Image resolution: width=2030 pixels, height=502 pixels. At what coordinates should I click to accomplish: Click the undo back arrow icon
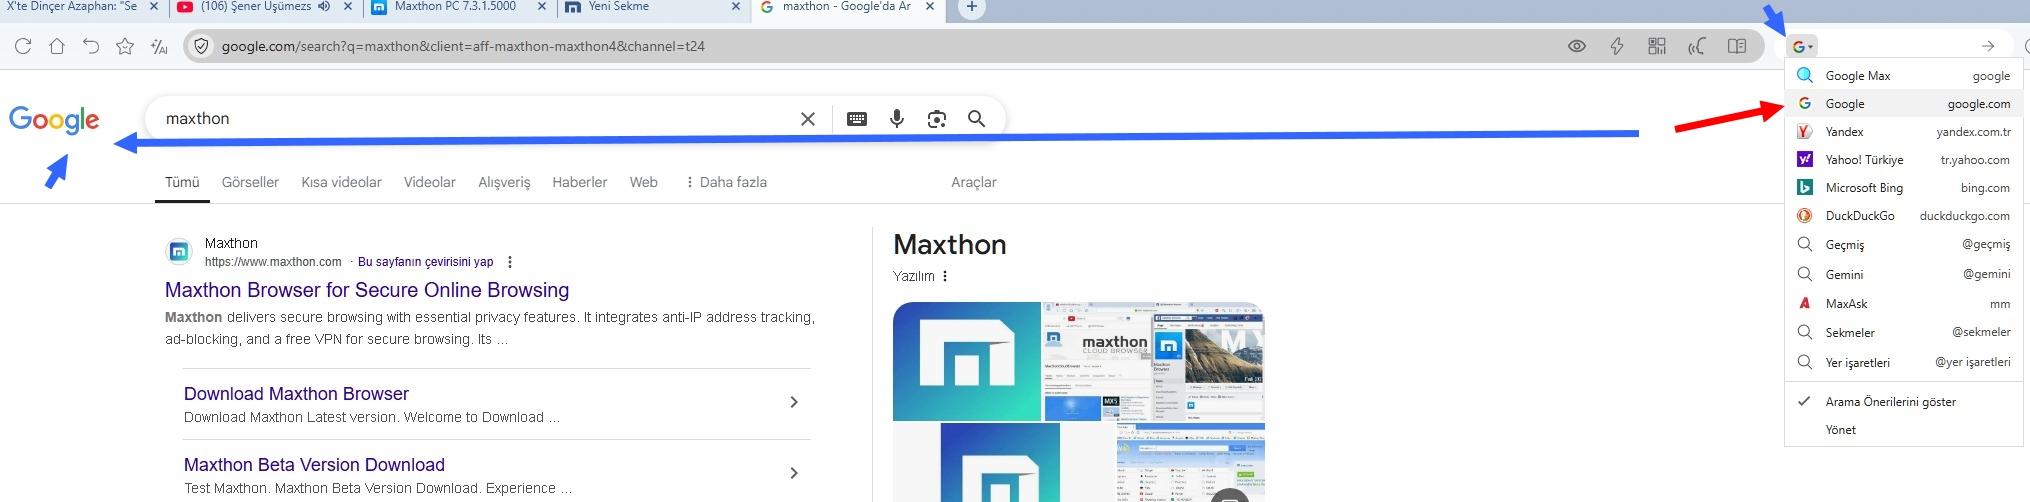91,46
